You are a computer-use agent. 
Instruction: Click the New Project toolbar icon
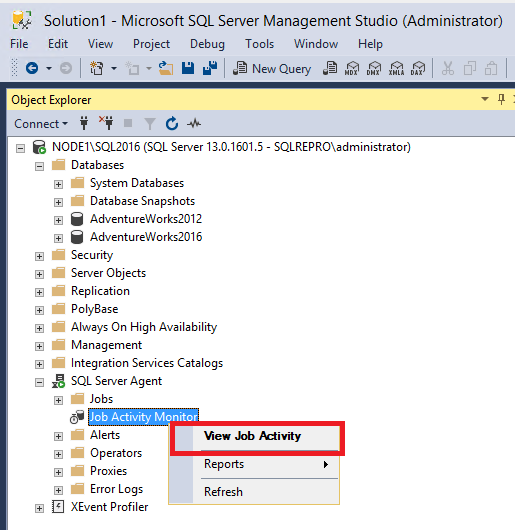click(96, 68)
